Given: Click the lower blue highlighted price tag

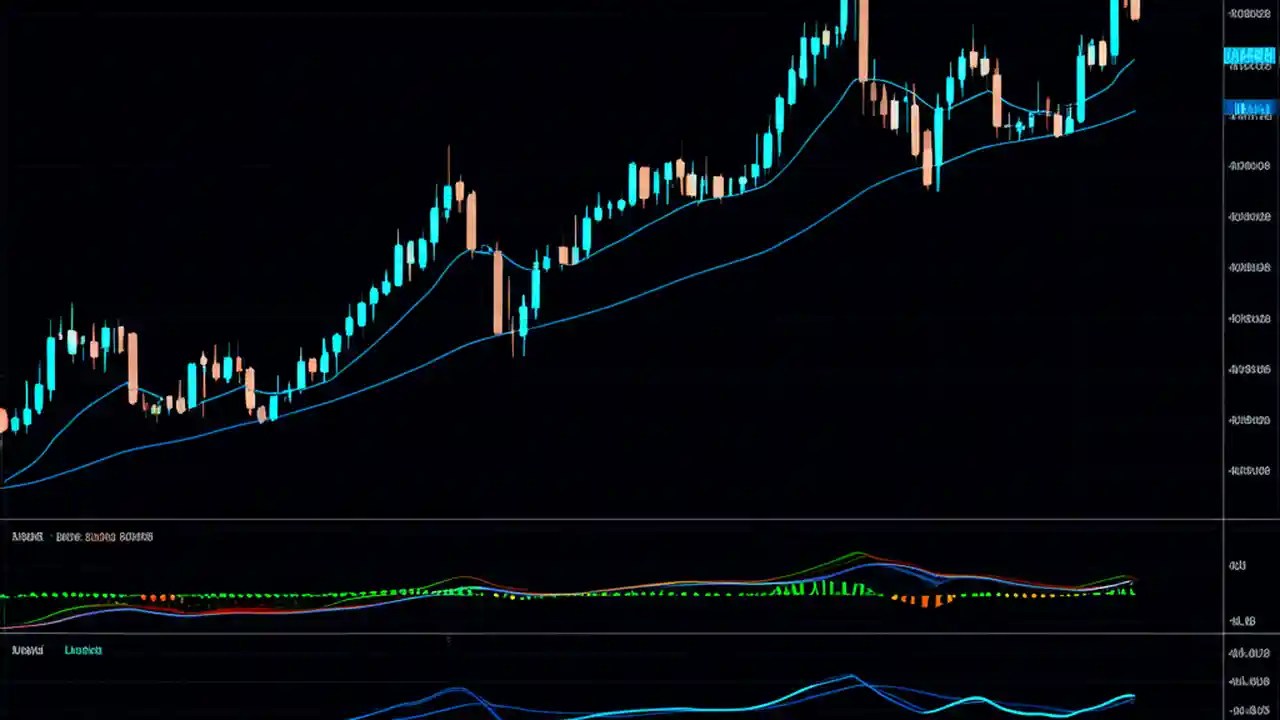Looking at the screenshot, I should point(1251,108).
